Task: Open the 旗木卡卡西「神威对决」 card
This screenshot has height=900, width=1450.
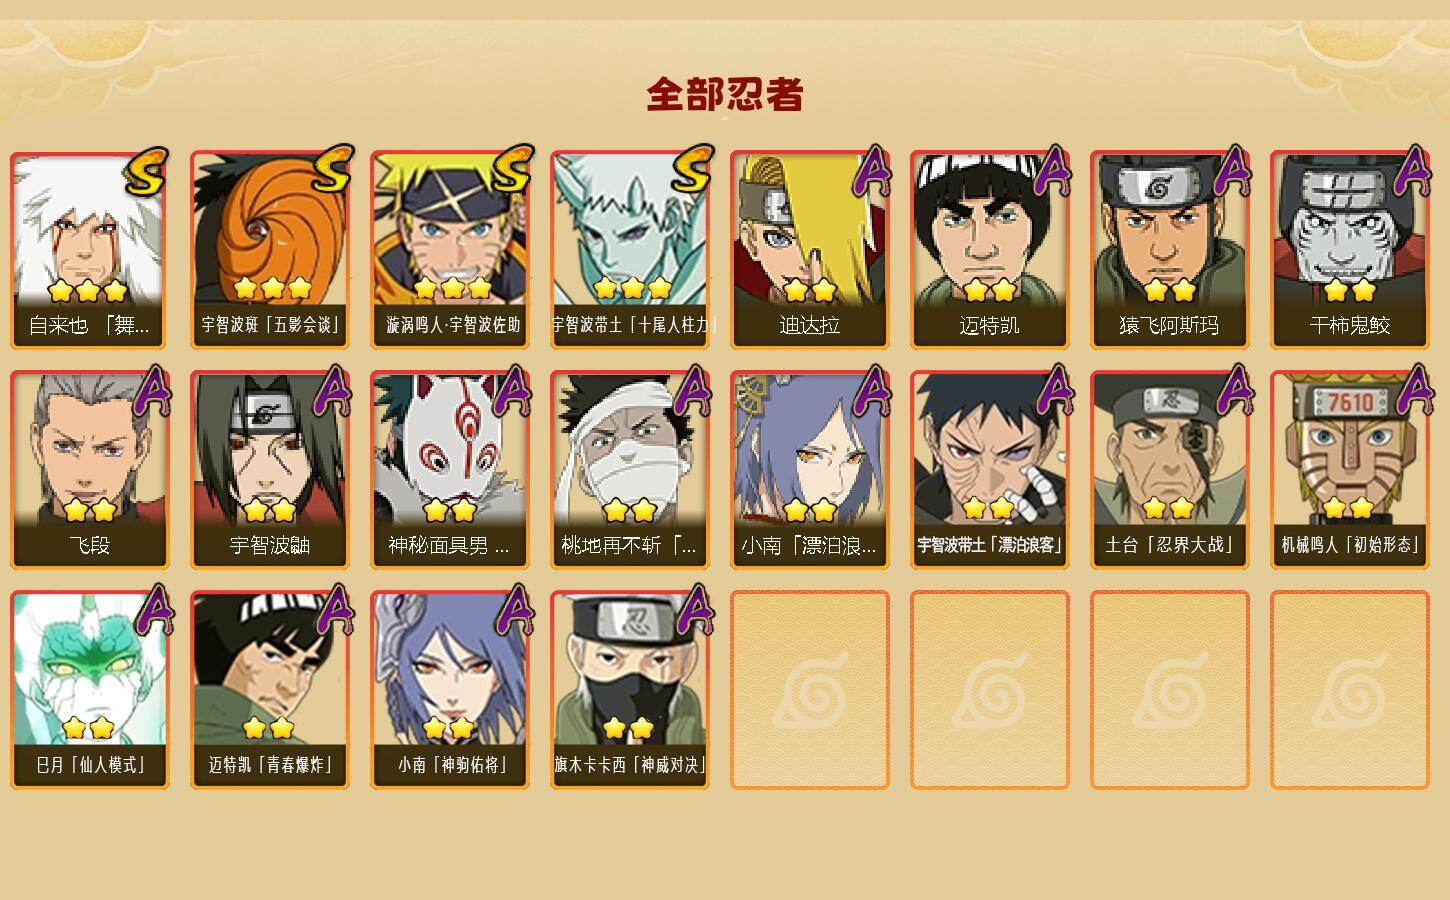Action: coord(629,690)
